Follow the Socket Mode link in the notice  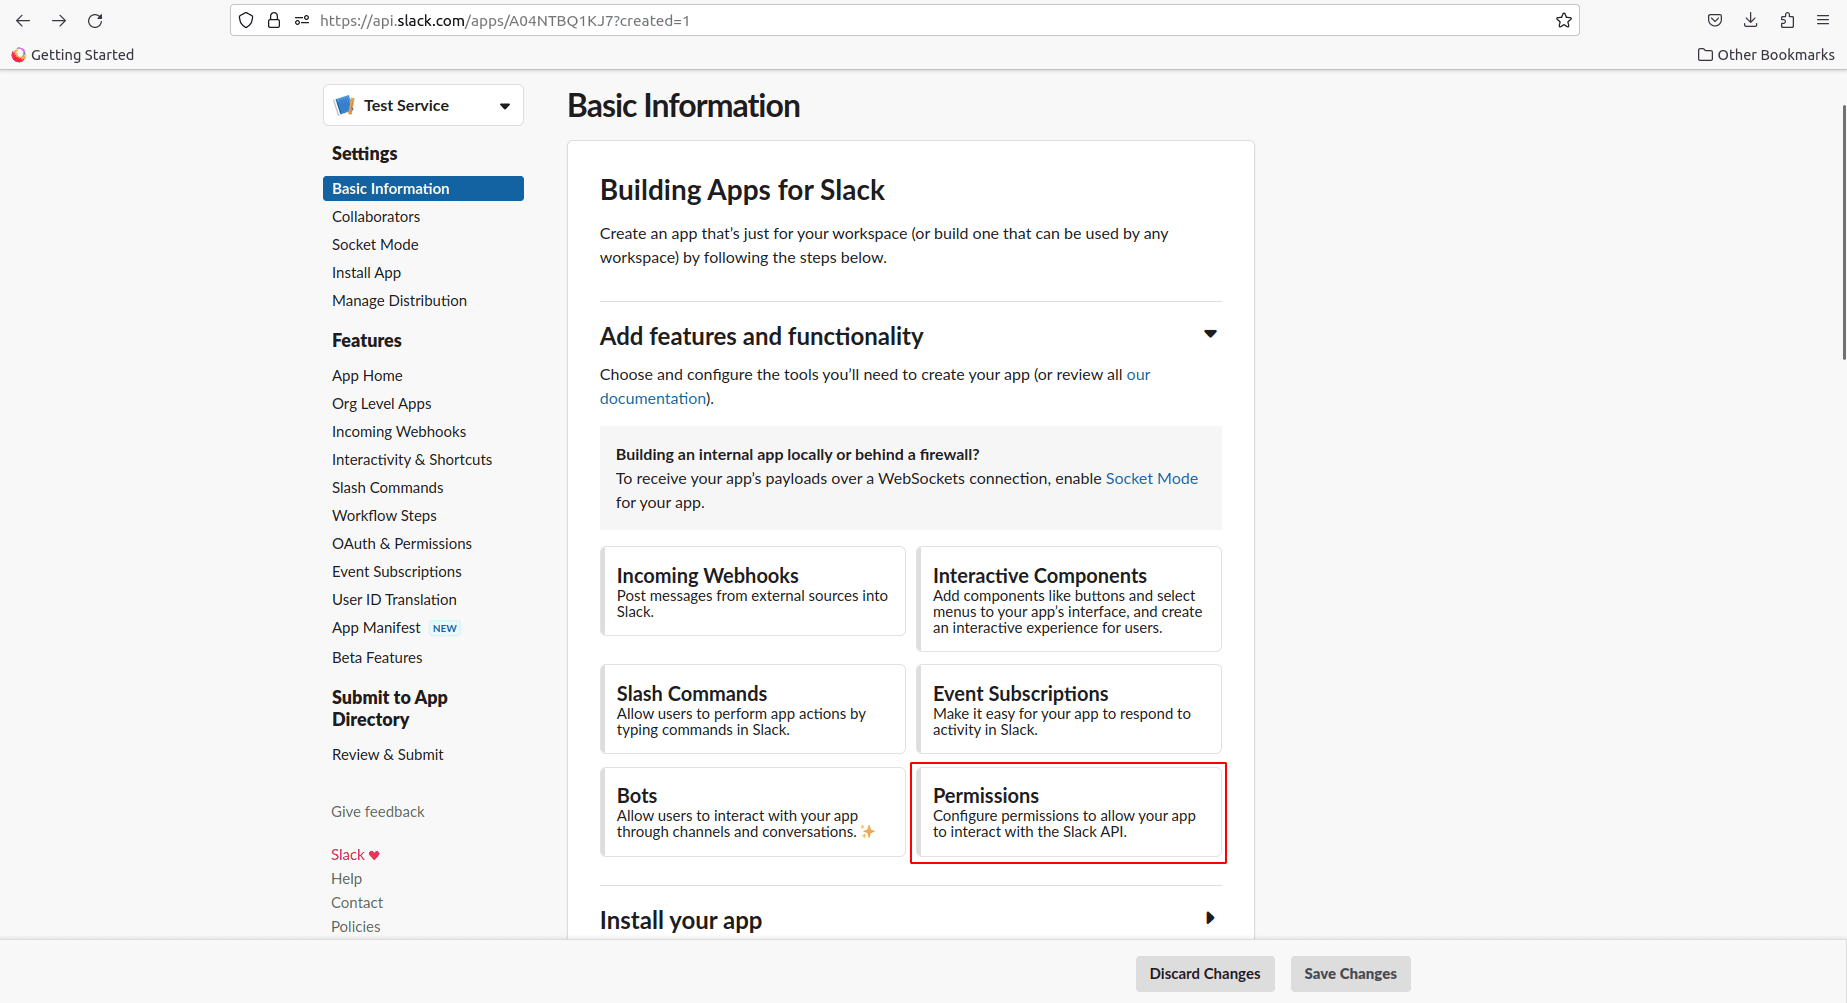[x=1151, y=479]
